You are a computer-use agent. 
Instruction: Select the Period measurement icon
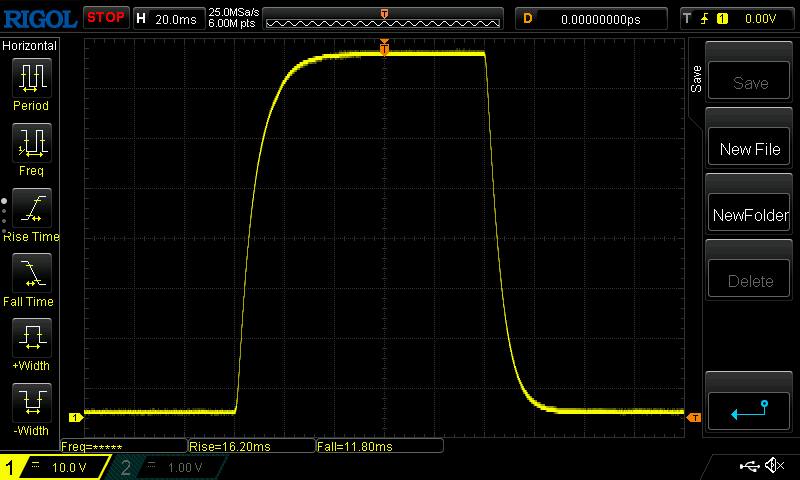pyautogui.click(x=32, y=78)
